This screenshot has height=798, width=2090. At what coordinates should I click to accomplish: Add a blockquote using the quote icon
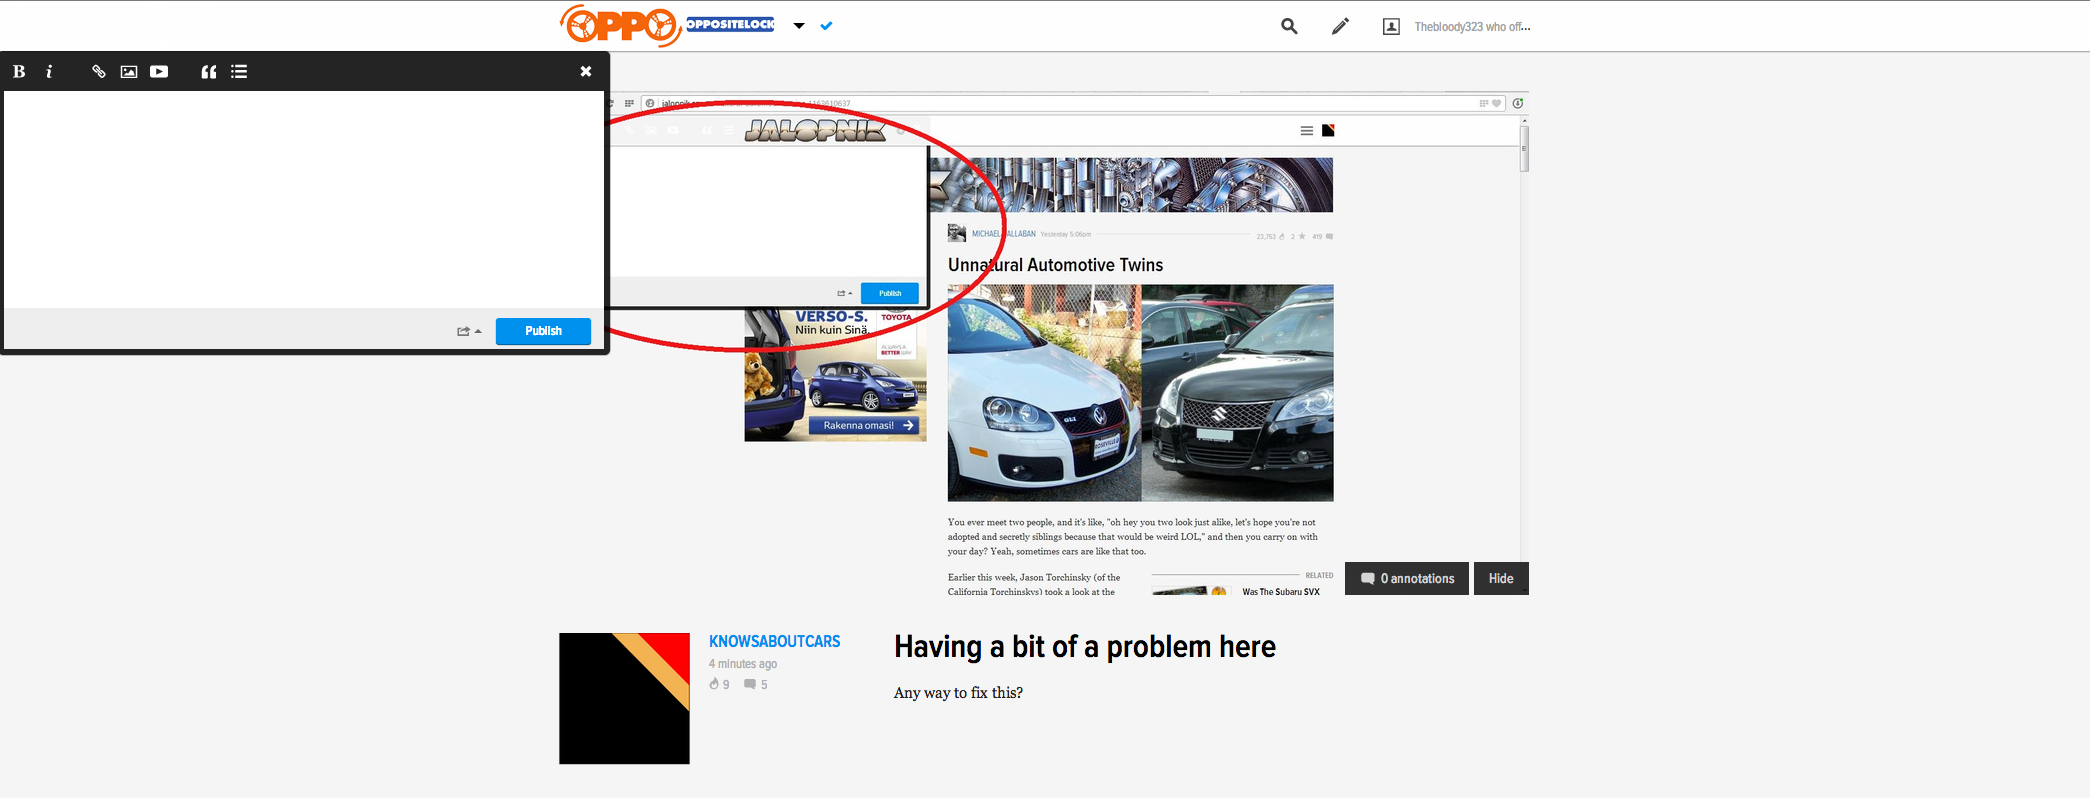[x=209, y=71]
